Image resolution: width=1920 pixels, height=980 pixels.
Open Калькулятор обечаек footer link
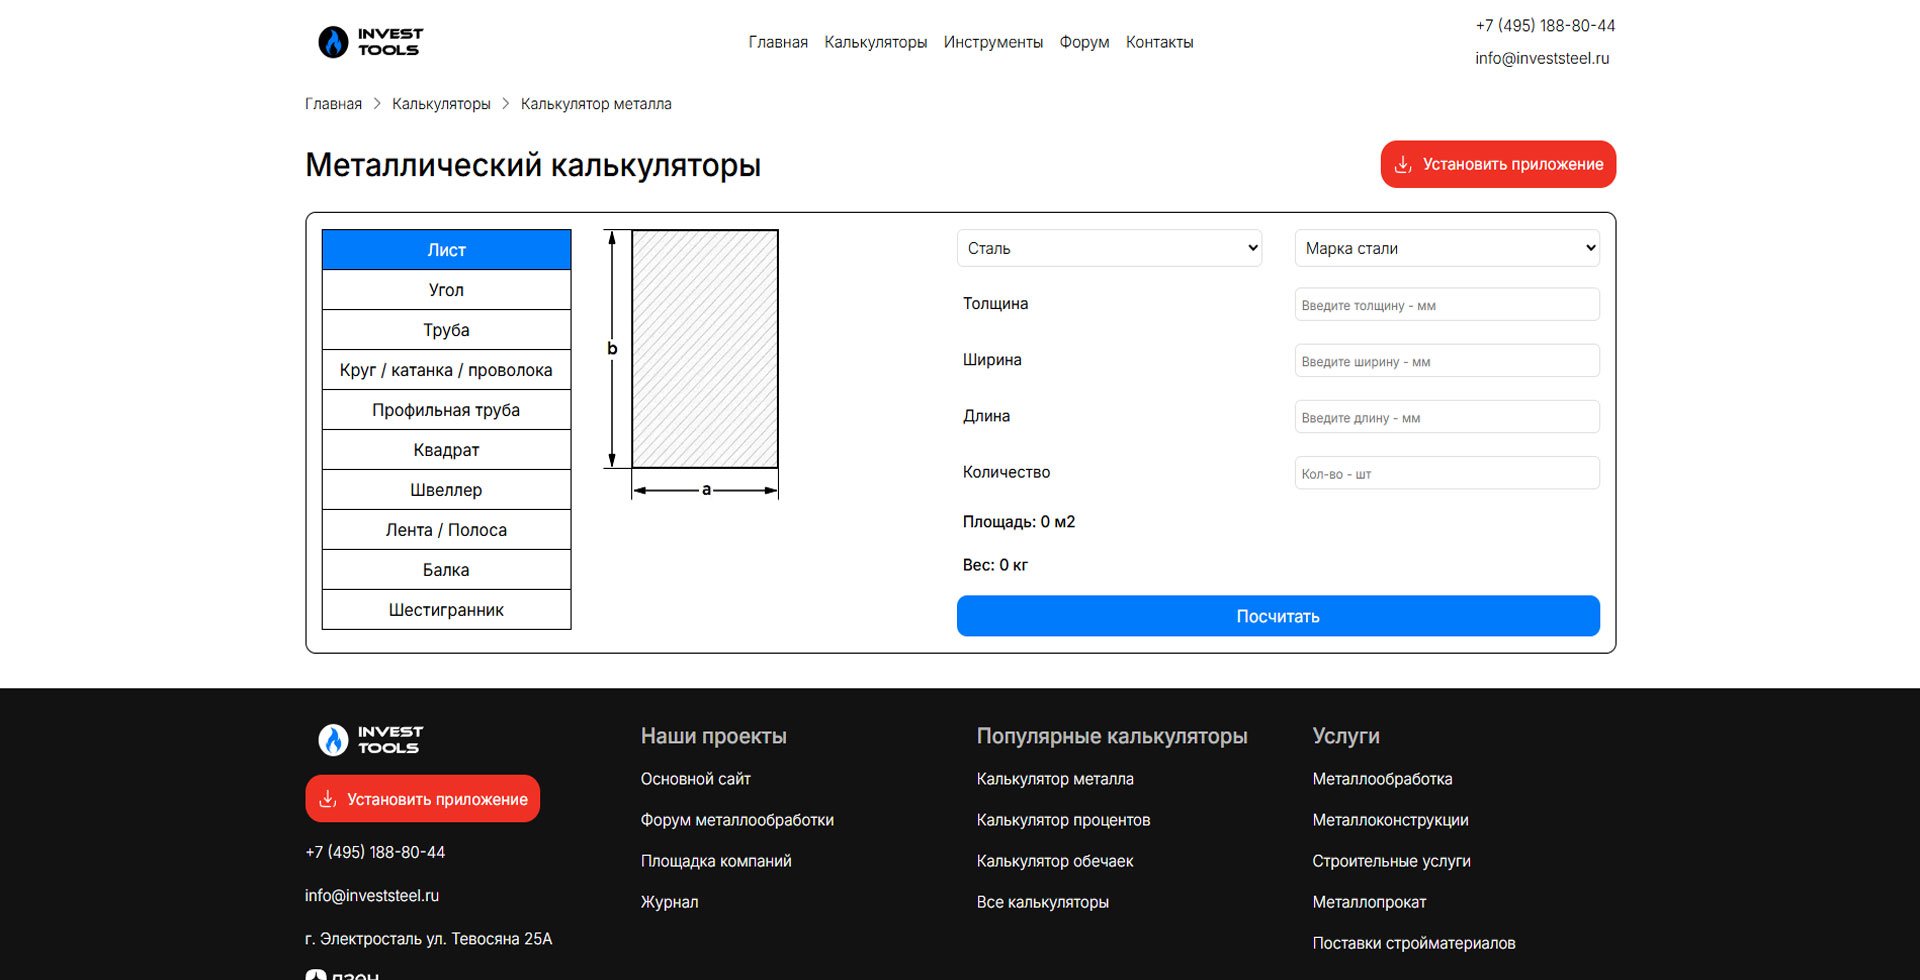(x=1054, y=861)
